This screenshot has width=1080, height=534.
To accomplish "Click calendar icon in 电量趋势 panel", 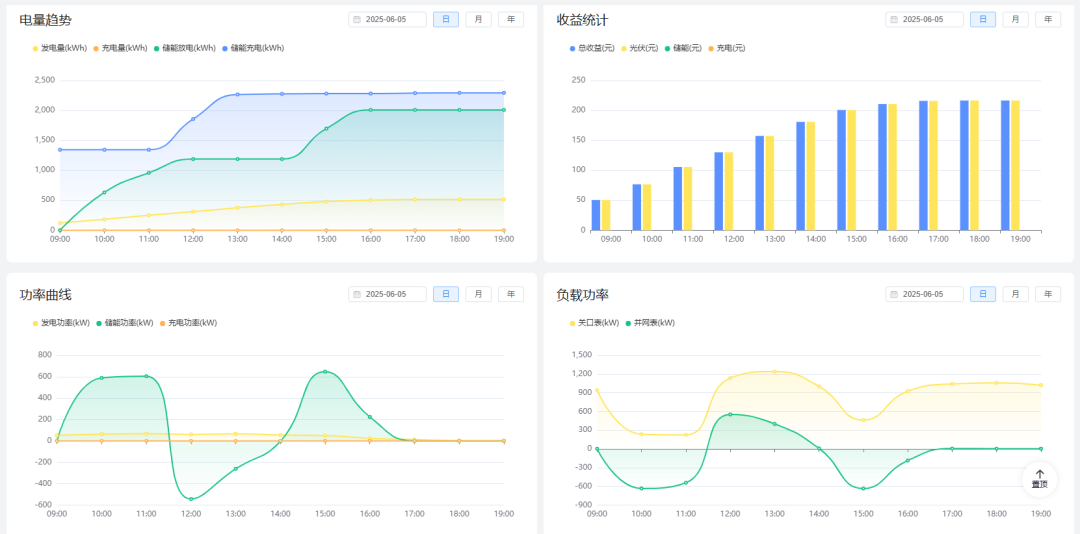I will click(x=357, y=19).
